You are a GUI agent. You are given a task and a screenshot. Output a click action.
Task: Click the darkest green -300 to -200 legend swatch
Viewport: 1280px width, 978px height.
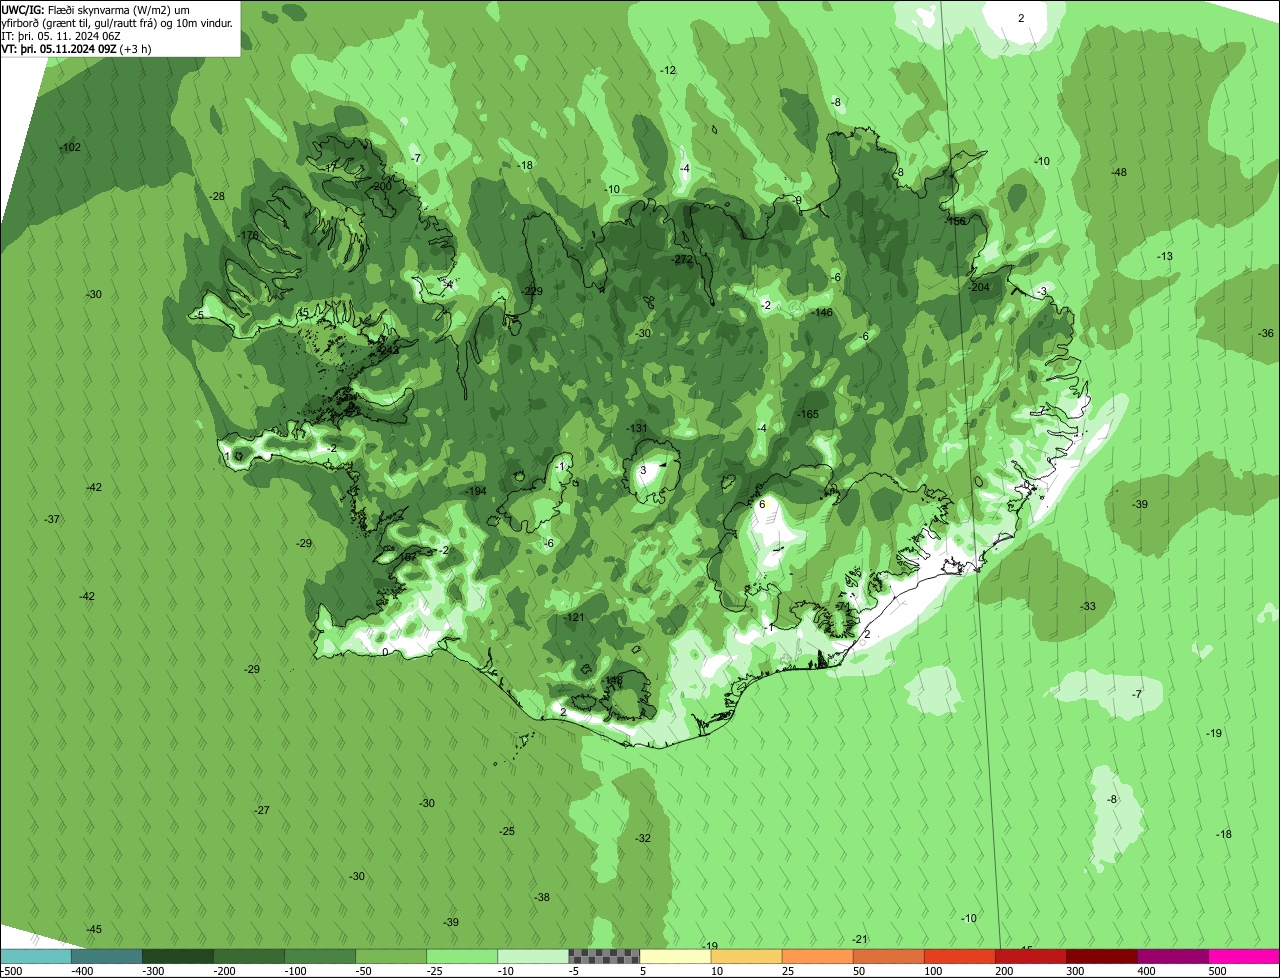pyautogui.click(x=178, y=956)
